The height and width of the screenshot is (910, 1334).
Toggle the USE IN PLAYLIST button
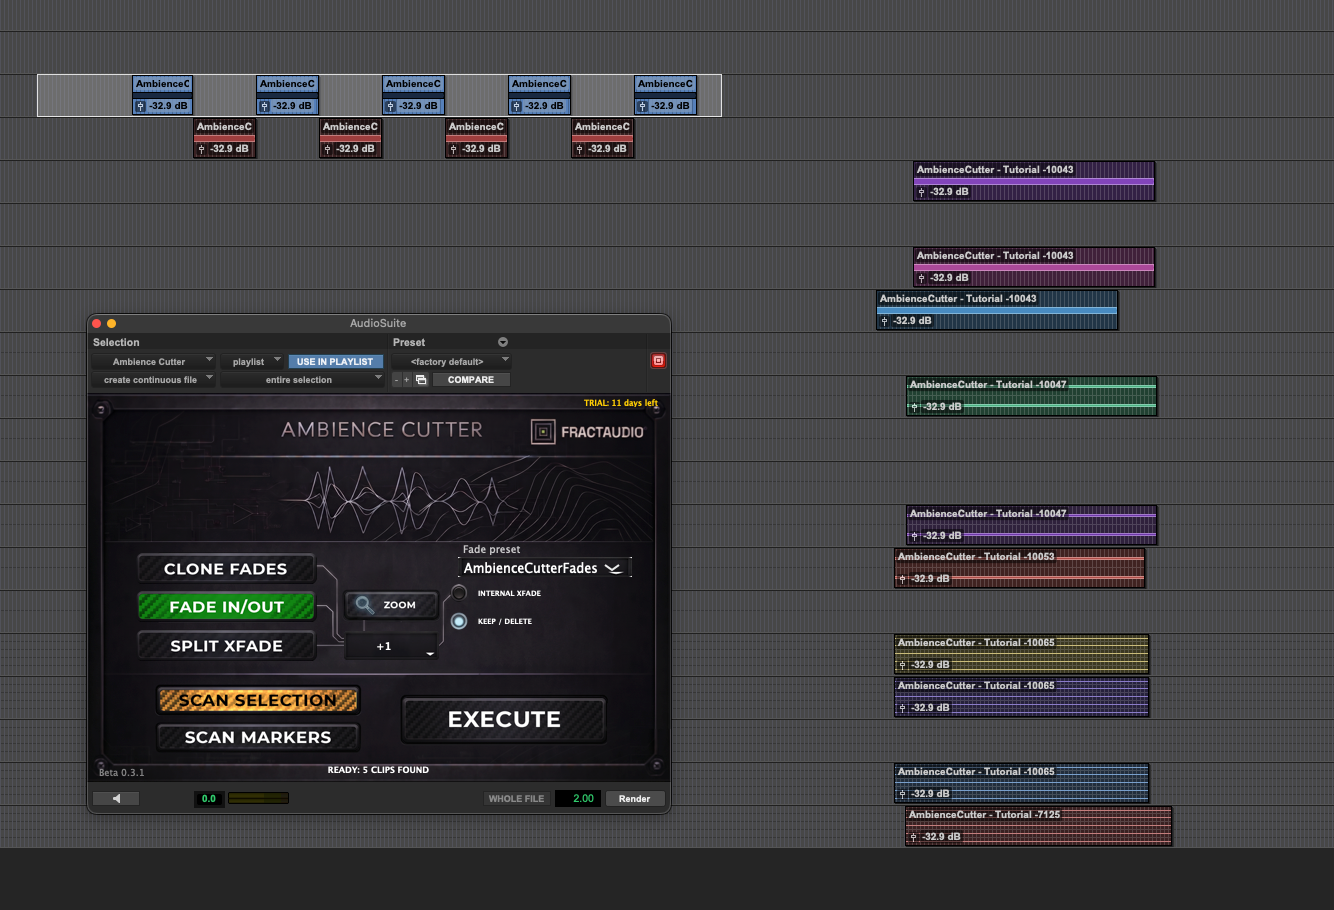click(x=335, y=362)
